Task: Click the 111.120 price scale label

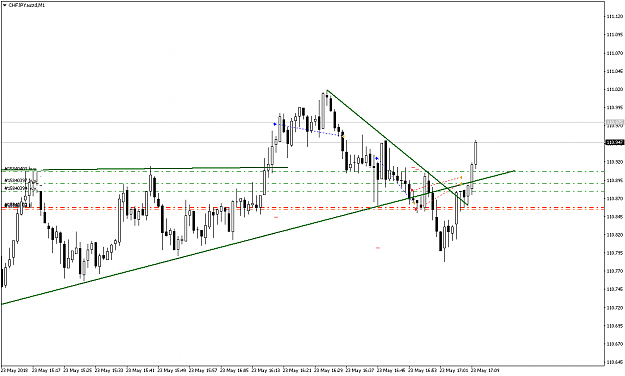Action: 614,16
